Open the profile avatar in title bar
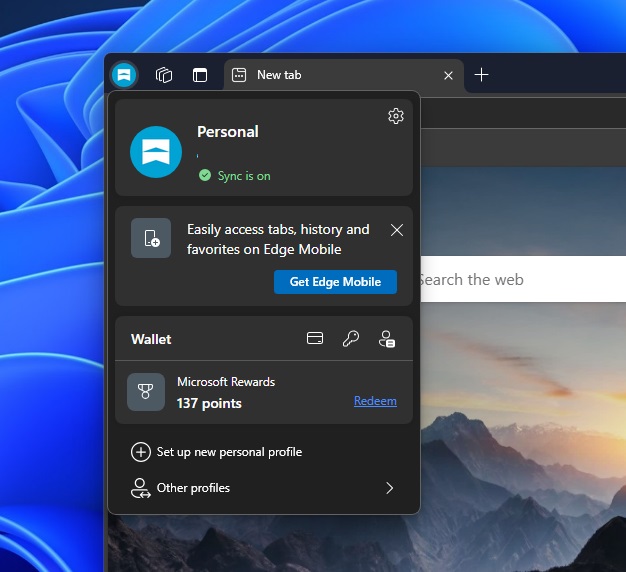 coord(124,75)
